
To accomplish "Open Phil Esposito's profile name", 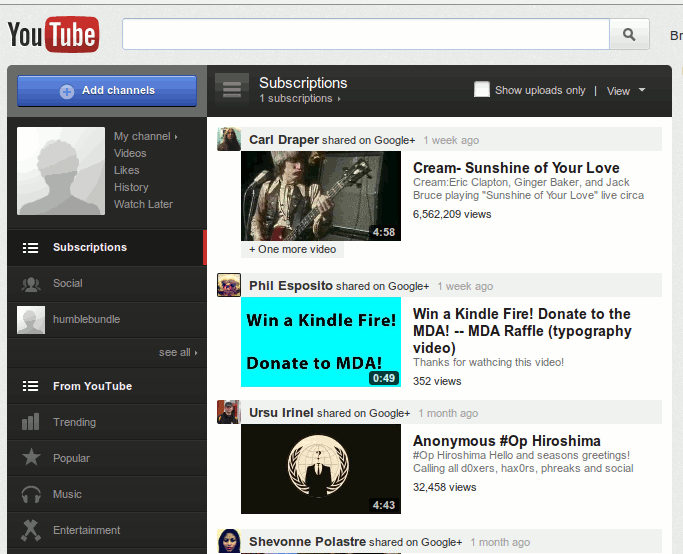I will pyautogui.click(x=291, y=286).
